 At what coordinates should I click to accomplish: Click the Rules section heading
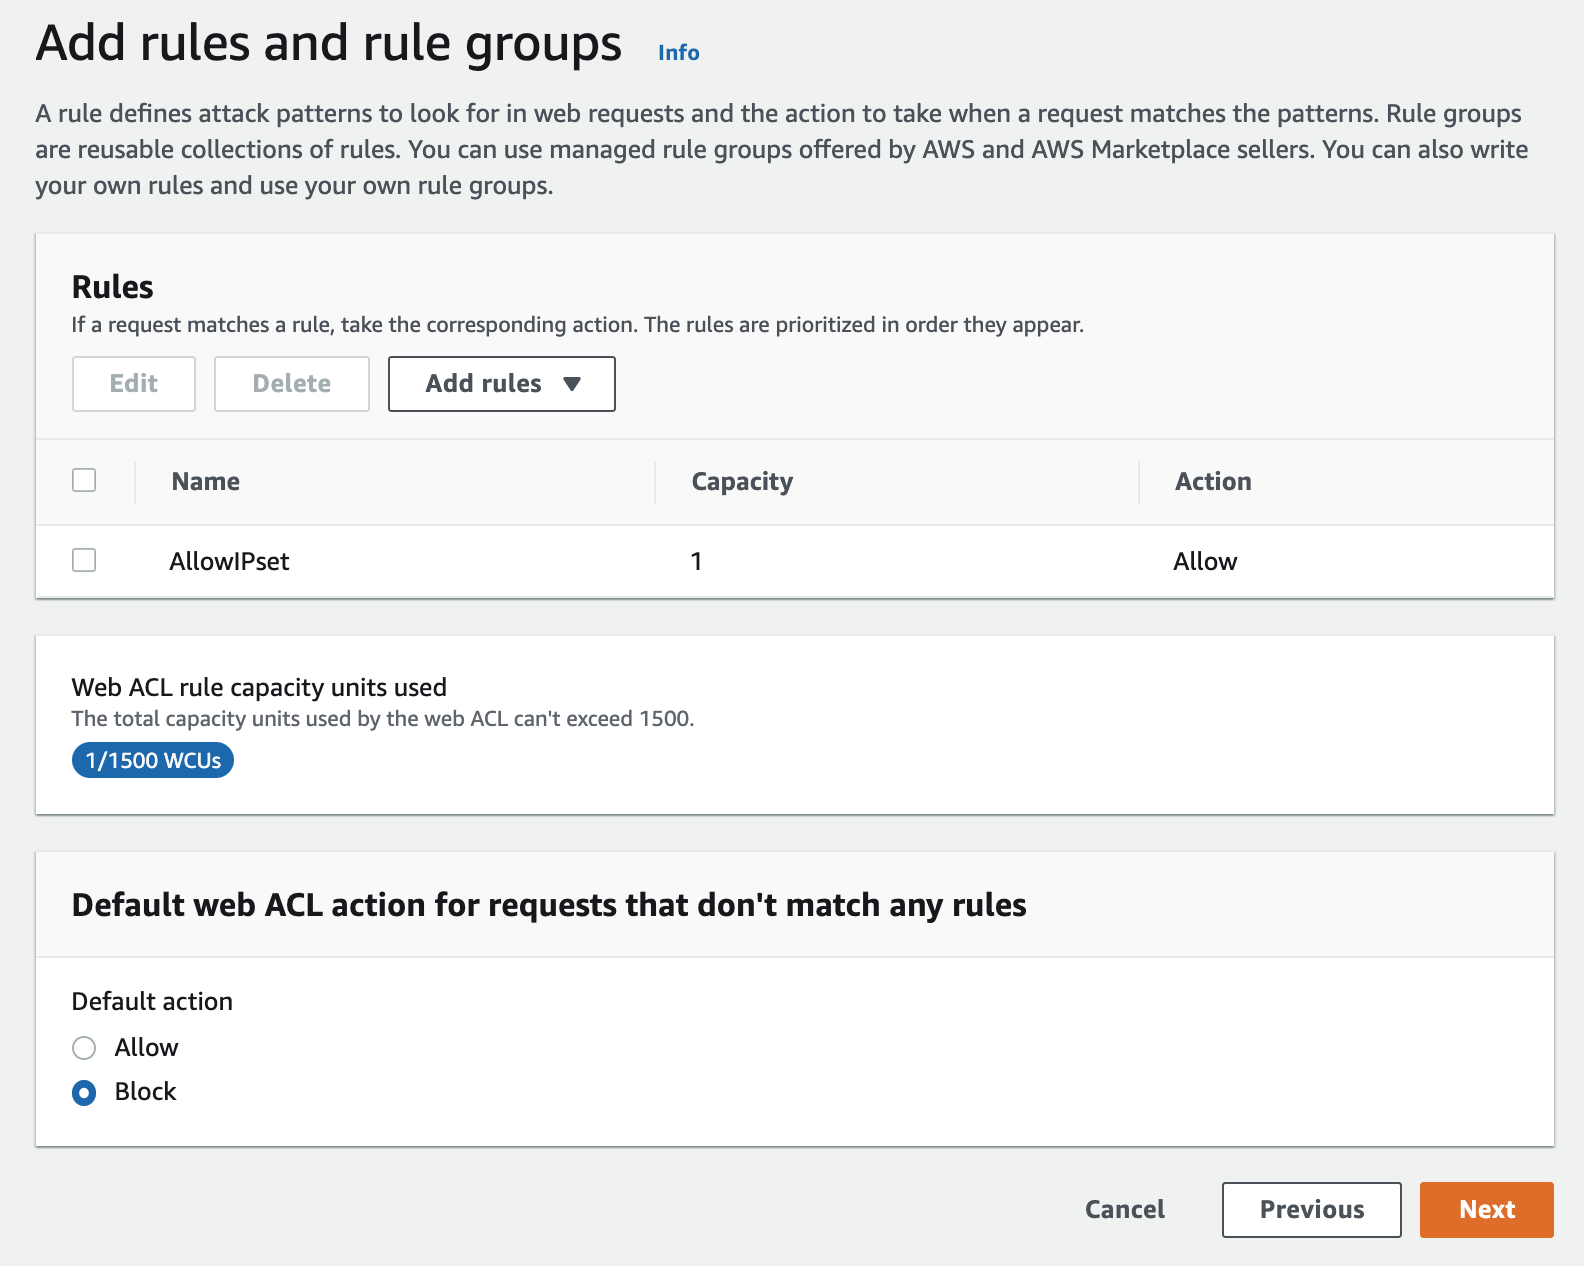pos(113,288)
